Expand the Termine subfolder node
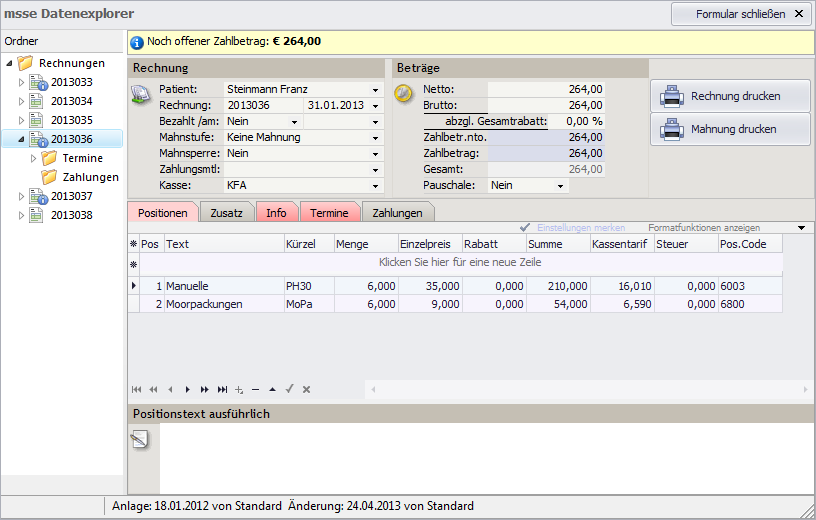Viewport: 816px width, 520px height. [x=34, y=158]
